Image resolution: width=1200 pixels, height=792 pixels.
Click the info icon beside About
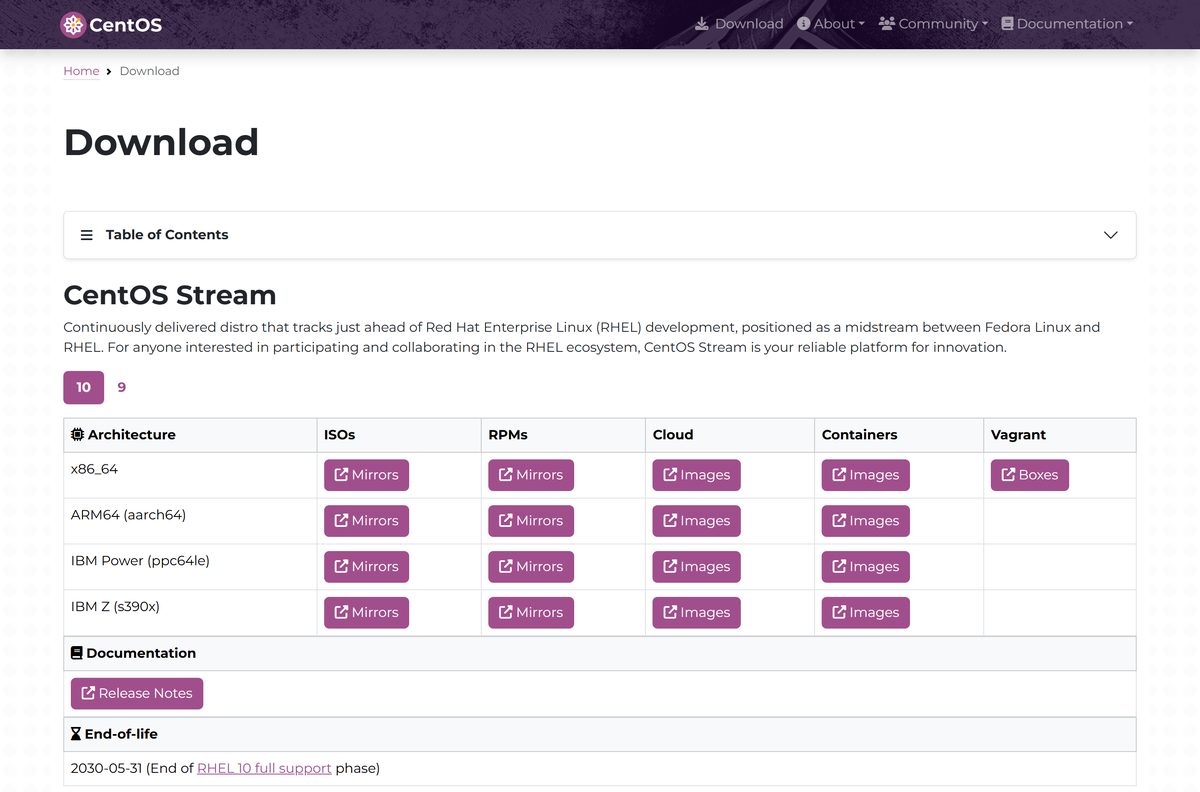803,24
